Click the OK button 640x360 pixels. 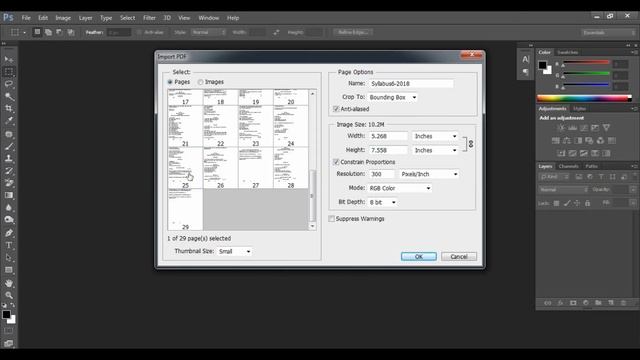[419, 256]
